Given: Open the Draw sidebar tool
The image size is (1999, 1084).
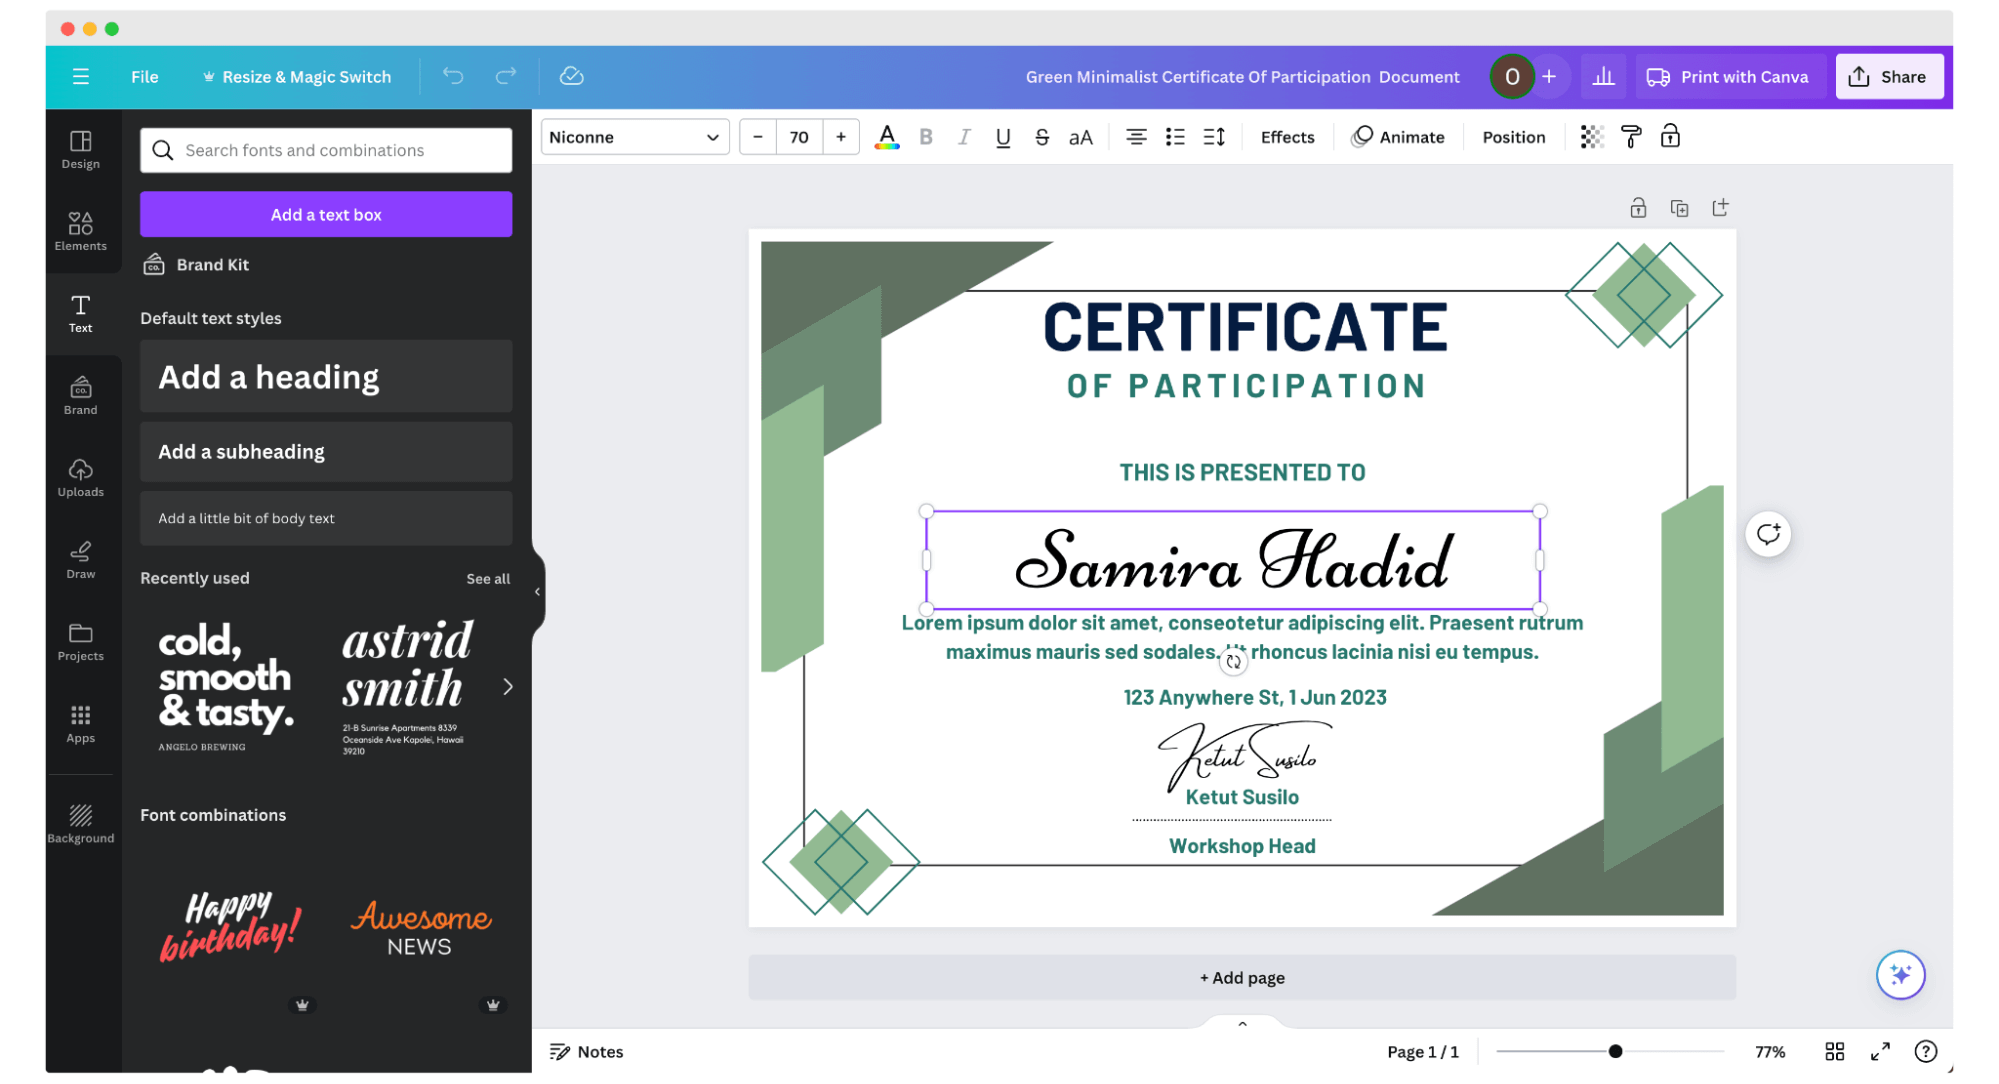Looking at the screenshot, I should (81, 559).
